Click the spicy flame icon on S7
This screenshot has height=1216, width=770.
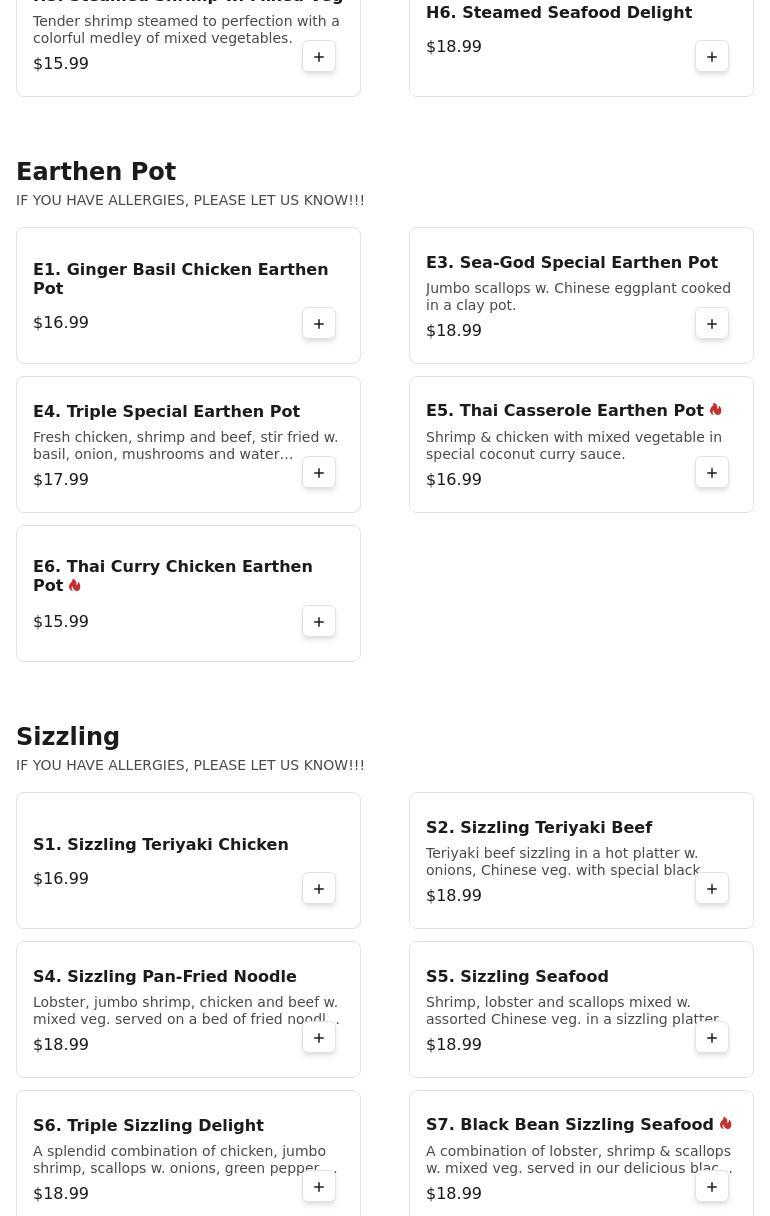[726, 1124]
